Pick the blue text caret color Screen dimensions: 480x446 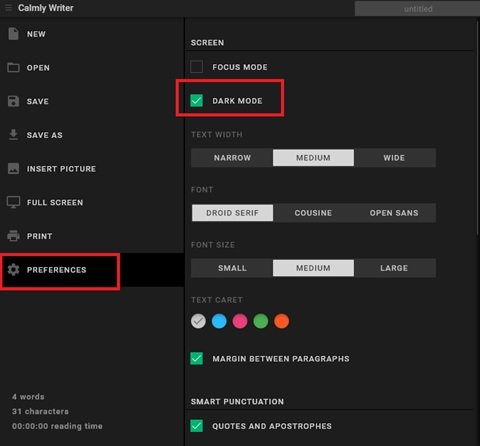click(x=219, y=321)
